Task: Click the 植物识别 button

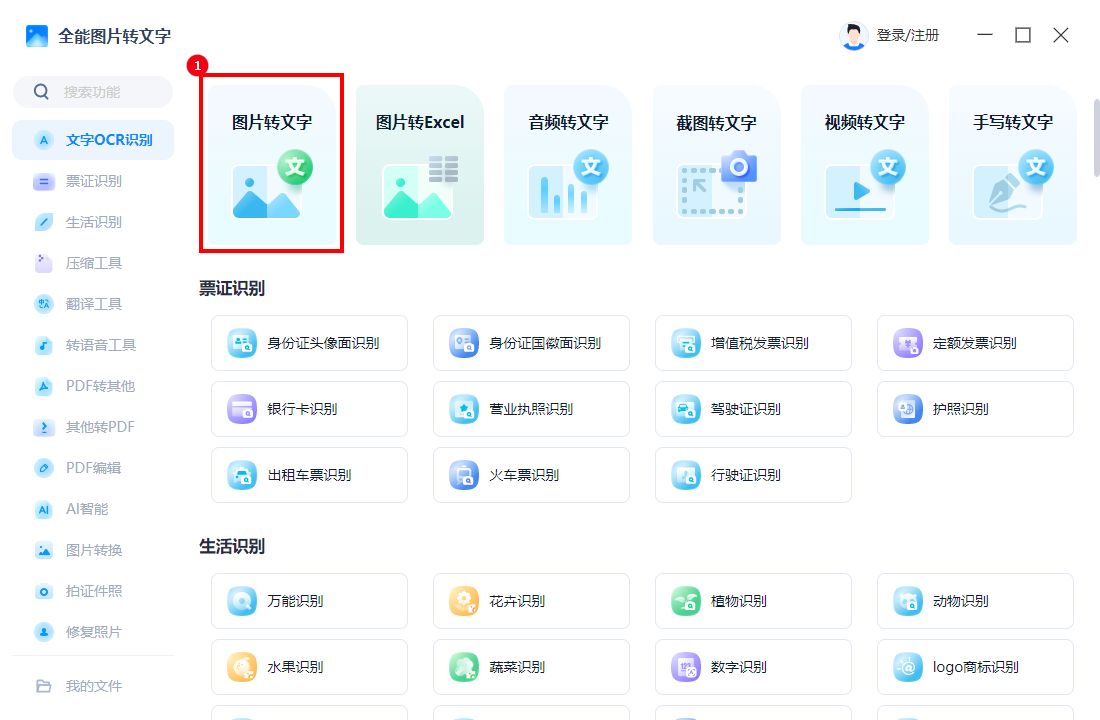Action: pyautogui.click(x=753, y=601)
